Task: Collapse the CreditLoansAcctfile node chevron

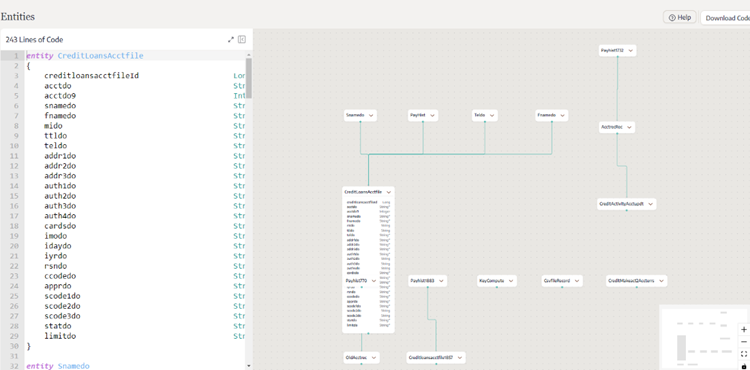Action: [x=388, y=192]
